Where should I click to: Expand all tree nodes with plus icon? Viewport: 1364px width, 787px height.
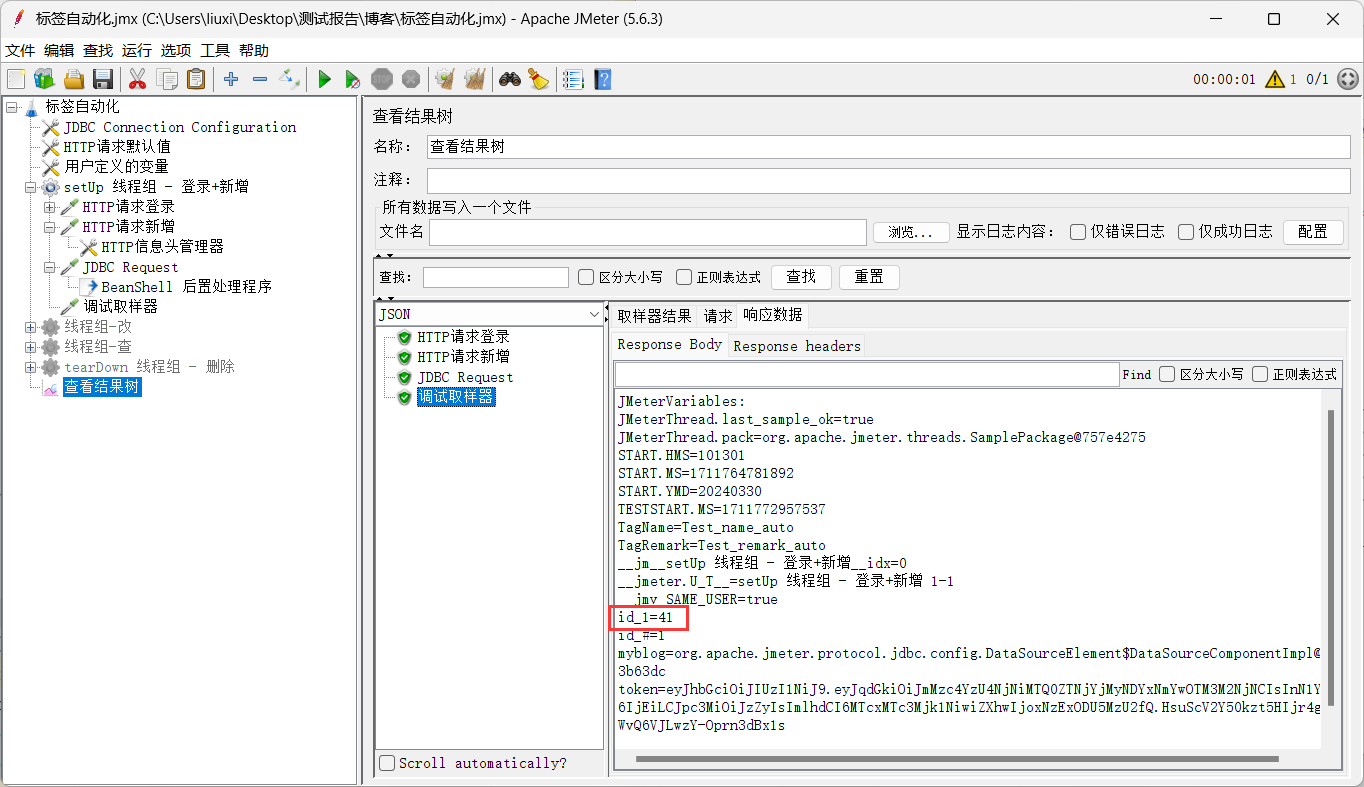pos(231,79)
